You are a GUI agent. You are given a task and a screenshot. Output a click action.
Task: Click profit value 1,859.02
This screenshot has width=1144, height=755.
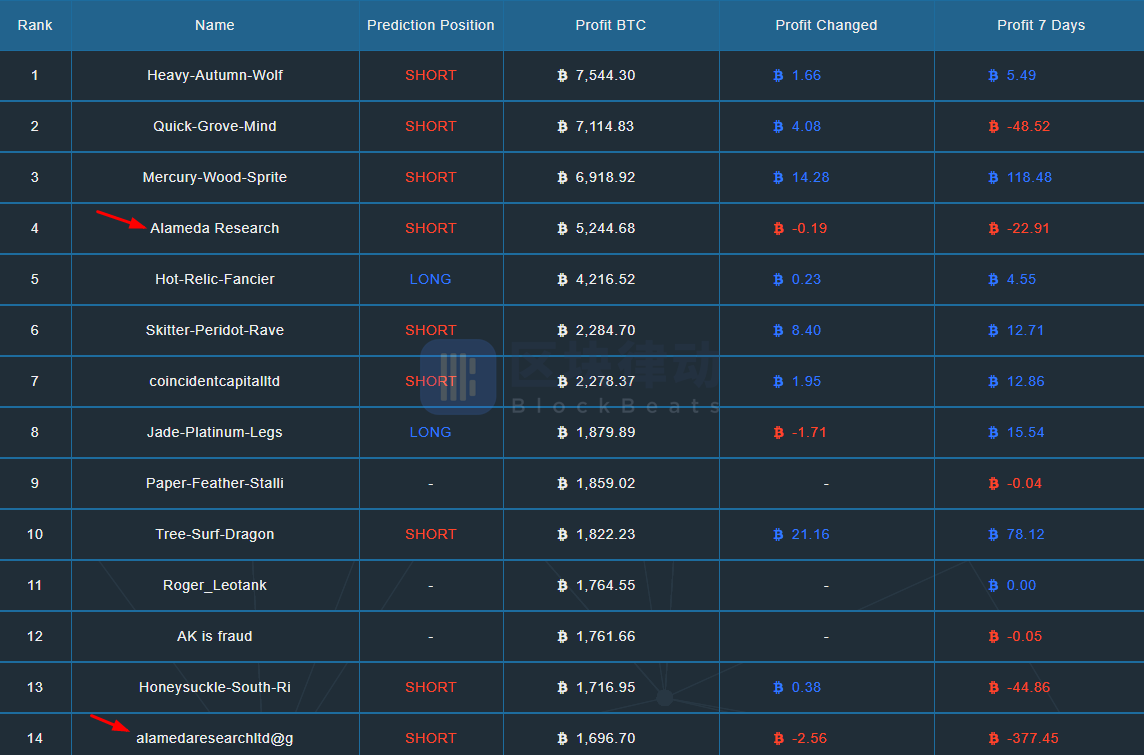pos(605,484)
